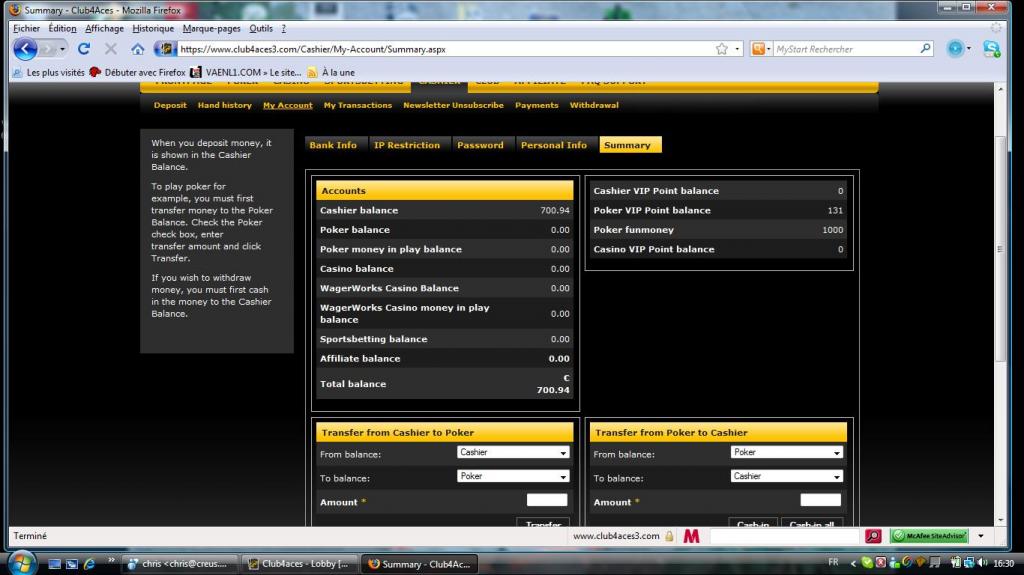
Task: Show hidden tray icons arrow
Action: pyautogui.click(x=853, y=563)
